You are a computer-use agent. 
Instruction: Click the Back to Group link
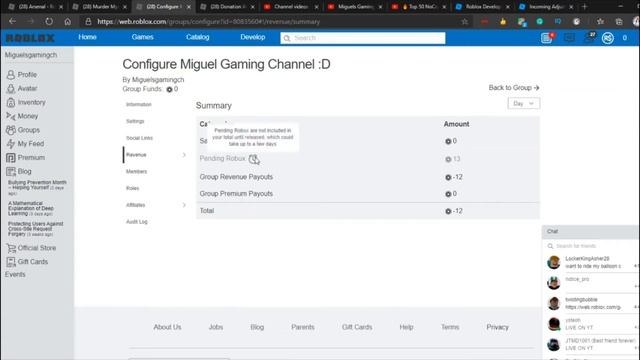(514, 88)
